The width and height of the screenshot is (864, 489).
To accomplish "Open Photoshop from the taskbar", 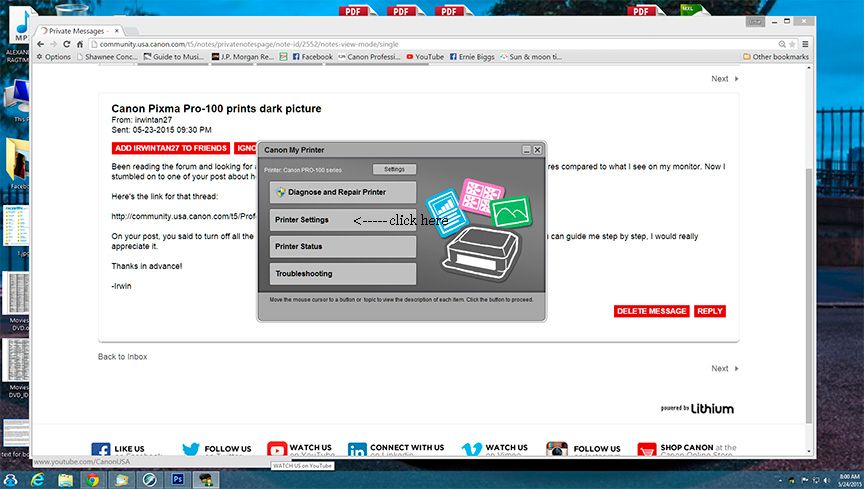I will click(178, 479).
